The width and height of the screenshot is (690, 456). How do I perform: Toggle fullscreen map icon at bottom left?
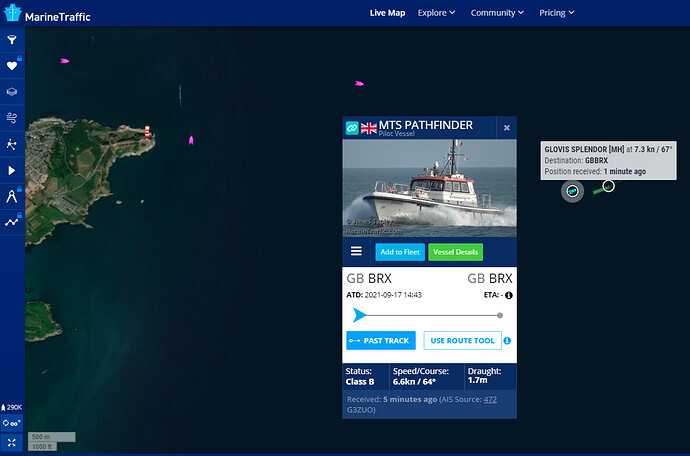[12, 443]
